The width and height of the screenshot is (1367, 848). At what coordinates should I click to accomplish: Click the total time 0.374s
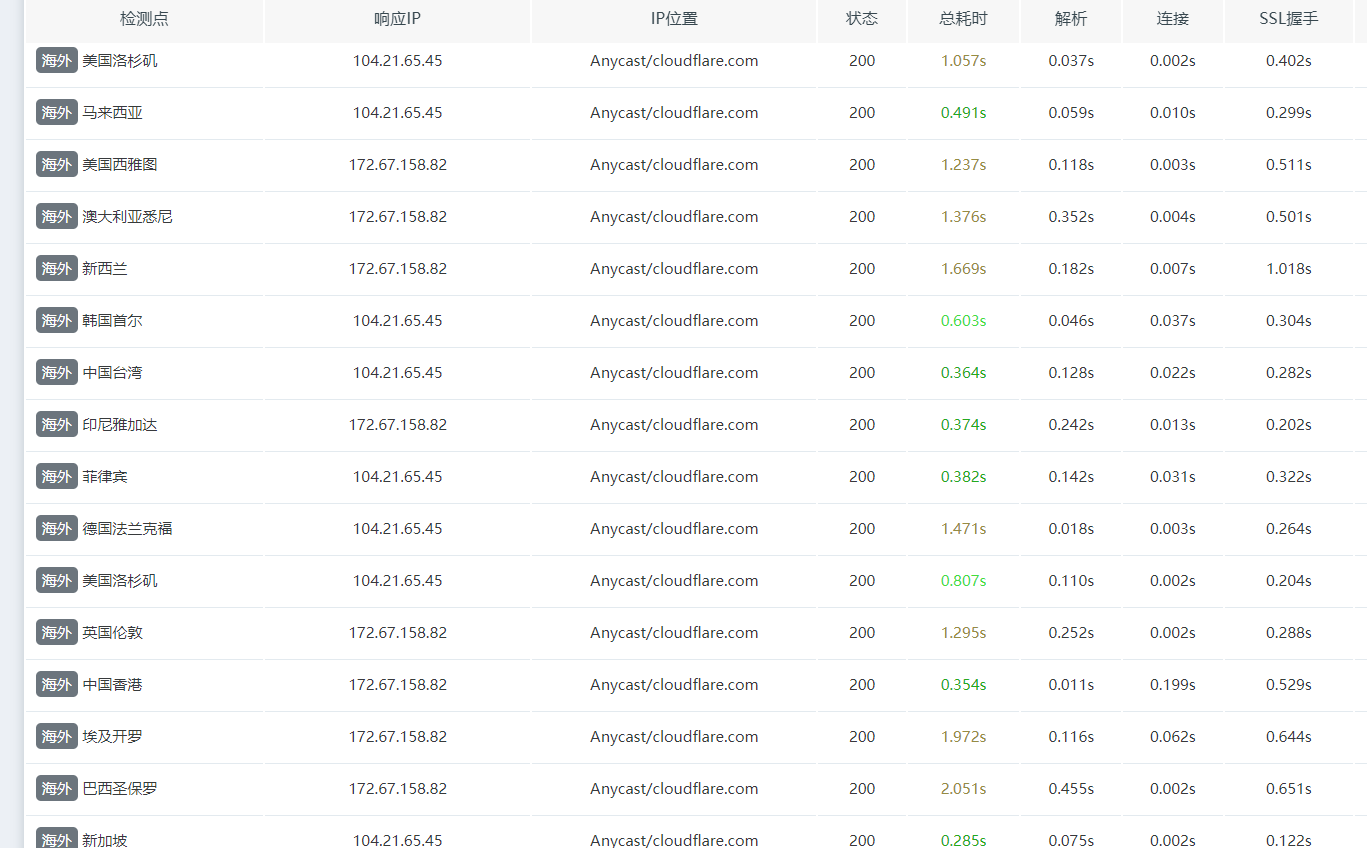click(x=963, y=425)
